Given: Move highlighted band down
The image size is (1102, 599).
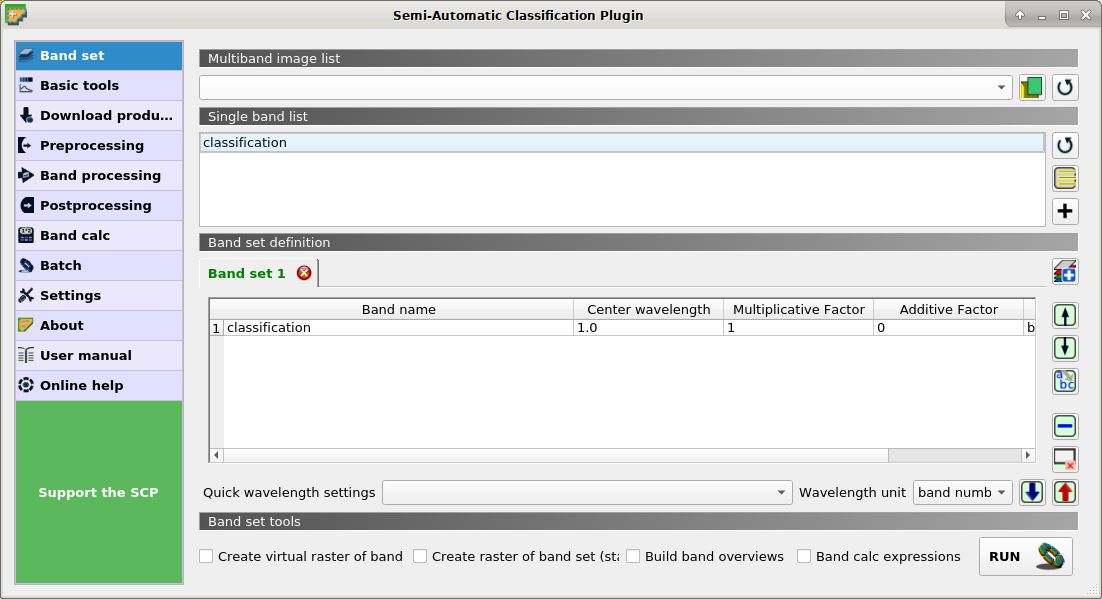Looking at the screenshot, I should coord(1065,347).
